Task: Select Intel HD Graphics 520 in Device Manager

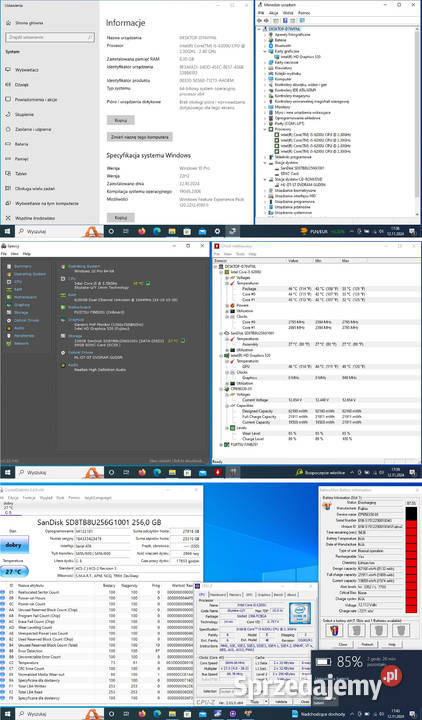Action: tap(300, 57)
